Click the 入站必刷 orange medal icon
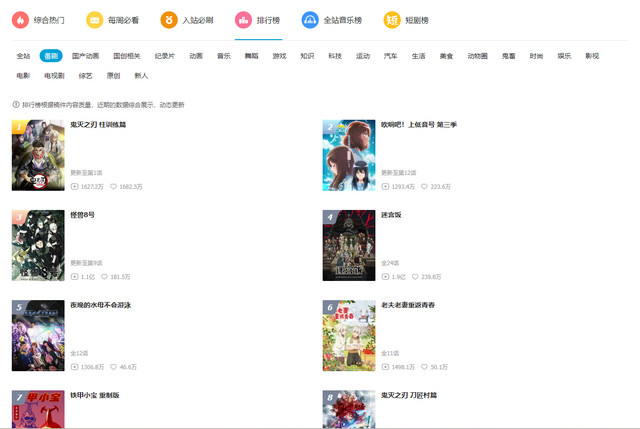Image resolution: width=640 pixels, height=429 pixels. coord(169,19)
